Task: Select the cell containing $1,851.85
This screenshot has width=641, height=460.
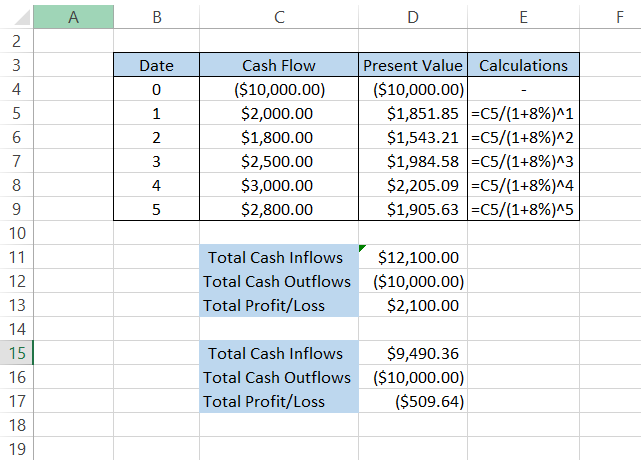Action: pos(412,113)
